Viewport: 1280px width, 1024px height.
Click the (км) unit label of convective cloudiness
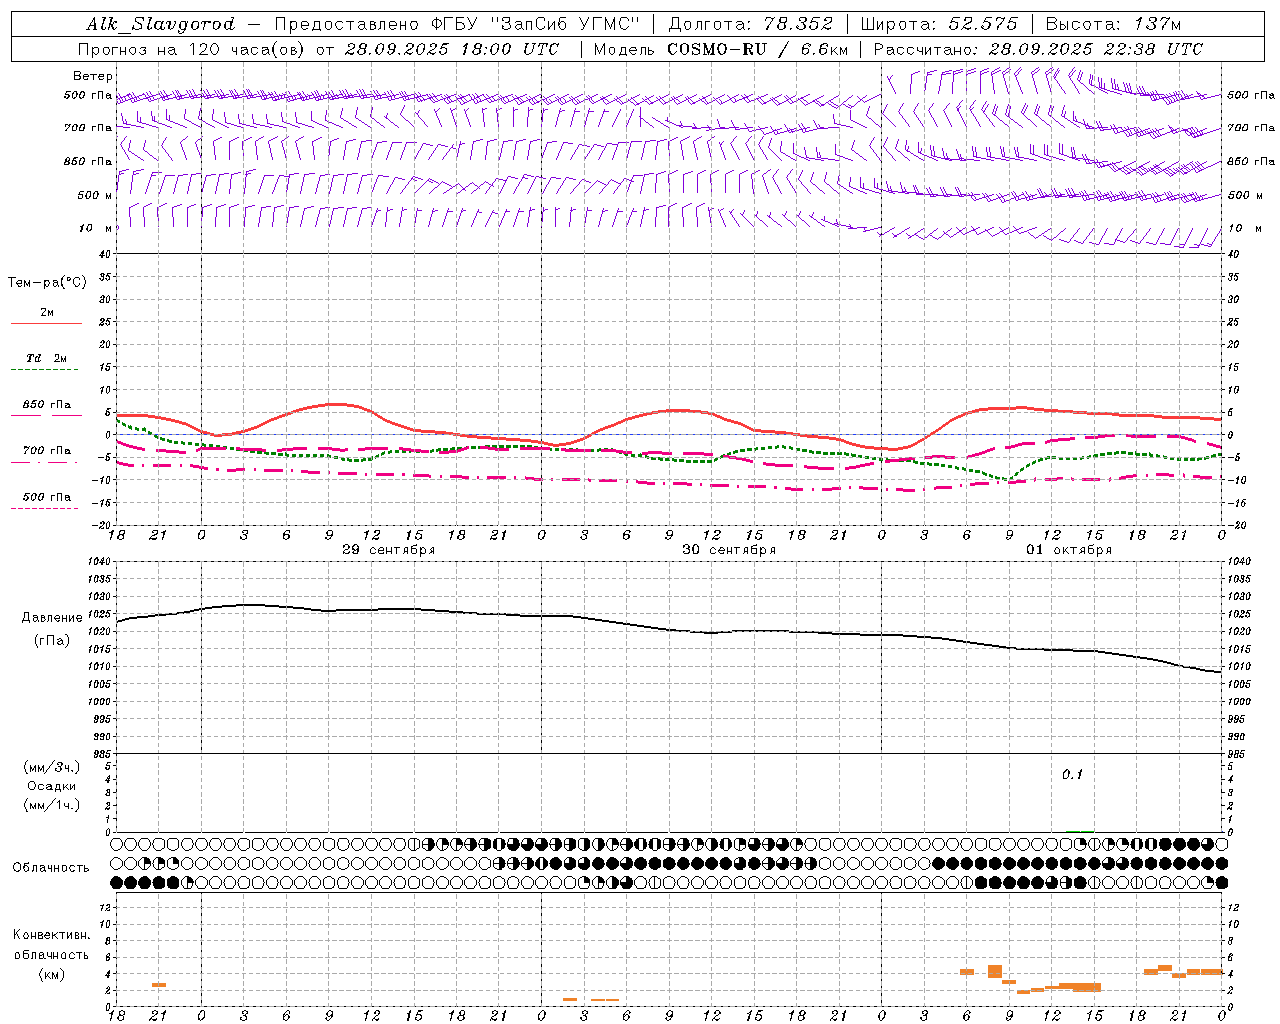click(51, 974)
